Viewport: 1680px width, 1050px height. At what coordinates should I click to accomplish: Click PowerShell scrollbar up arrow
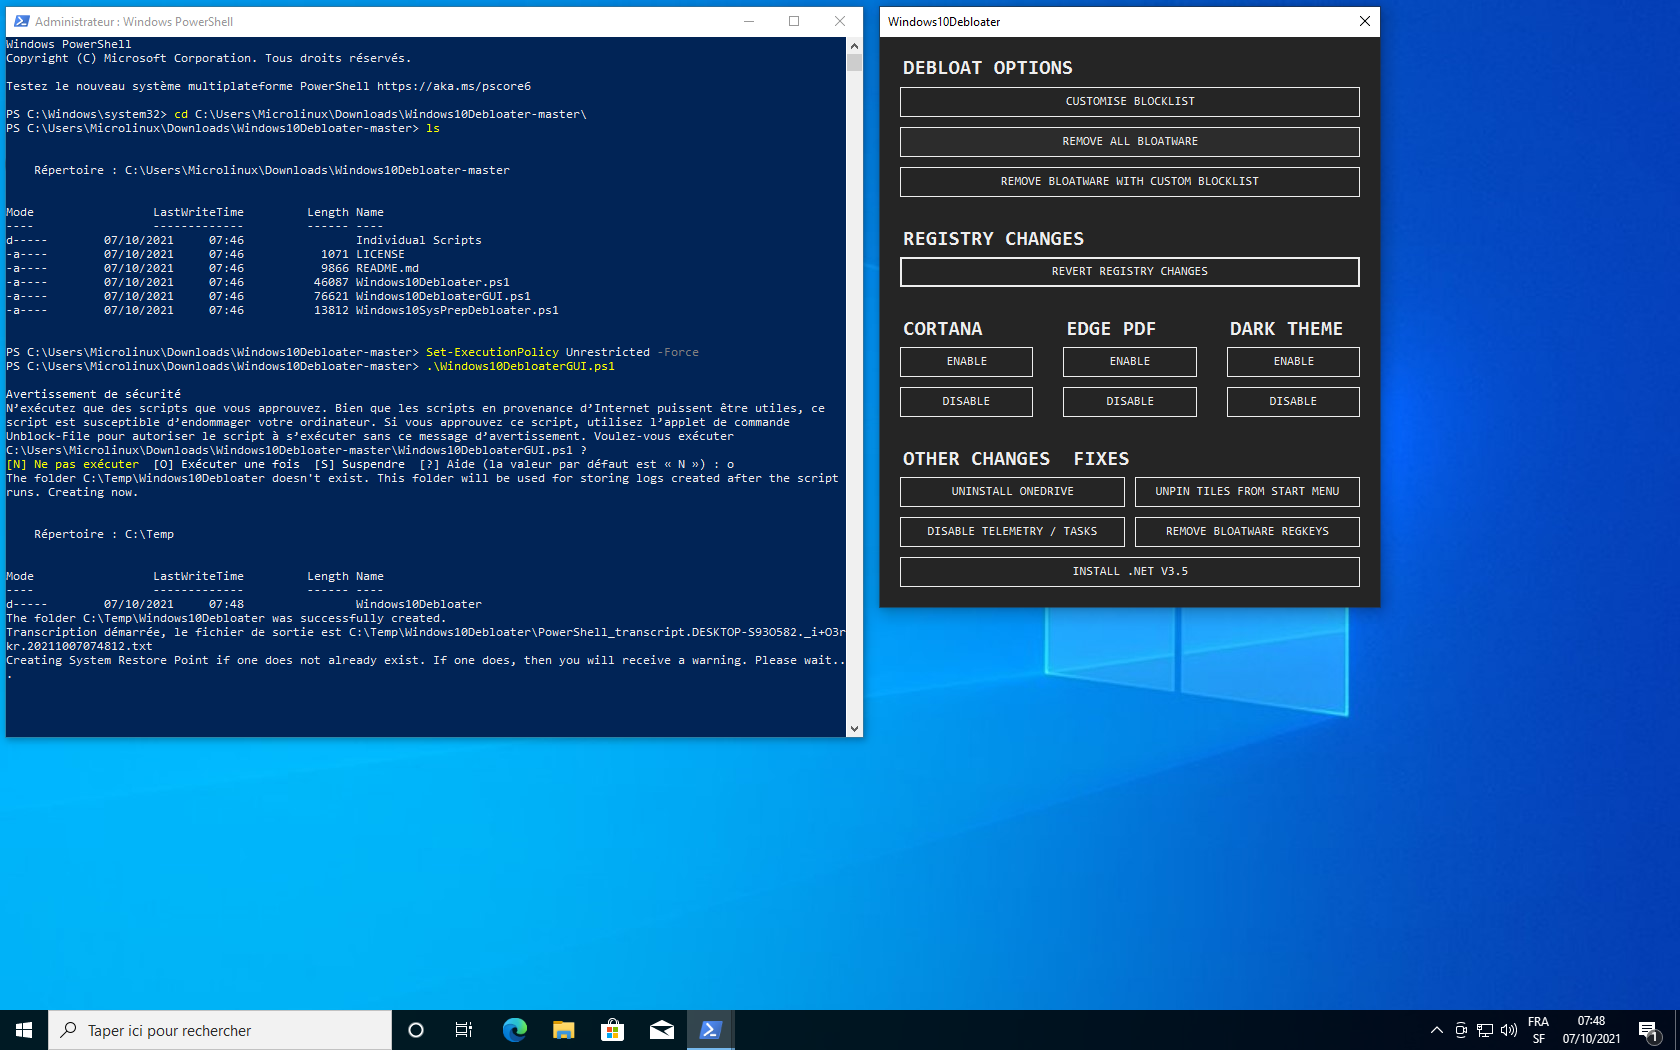coord(854,46)
